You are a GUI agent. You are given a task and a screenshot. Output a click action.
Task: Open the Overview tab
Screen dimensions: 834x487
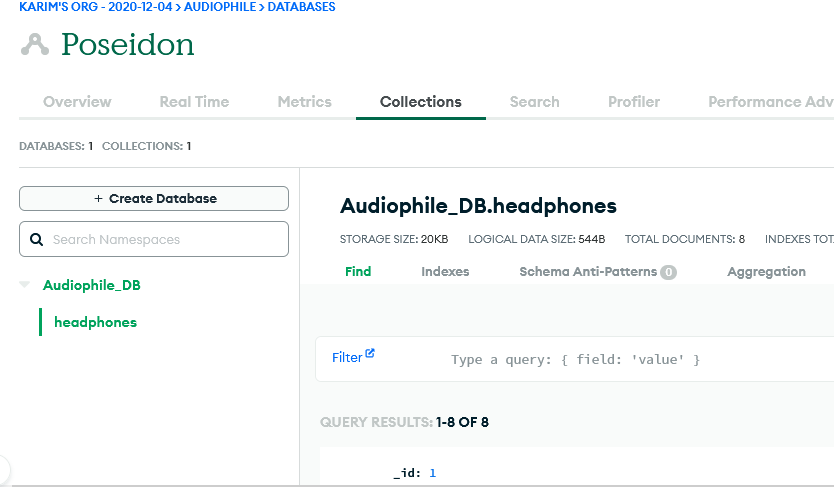(77, 102)
